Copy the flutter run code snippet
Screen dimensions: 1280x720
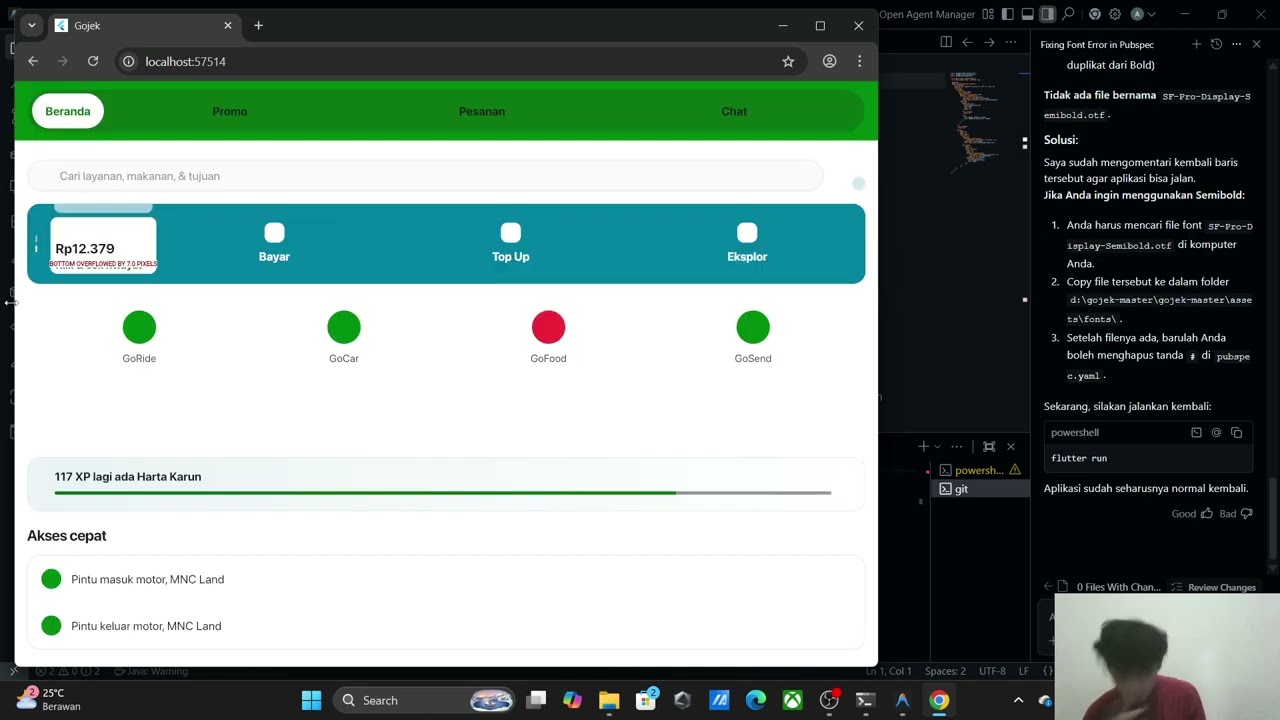(x=1237, y=432)
